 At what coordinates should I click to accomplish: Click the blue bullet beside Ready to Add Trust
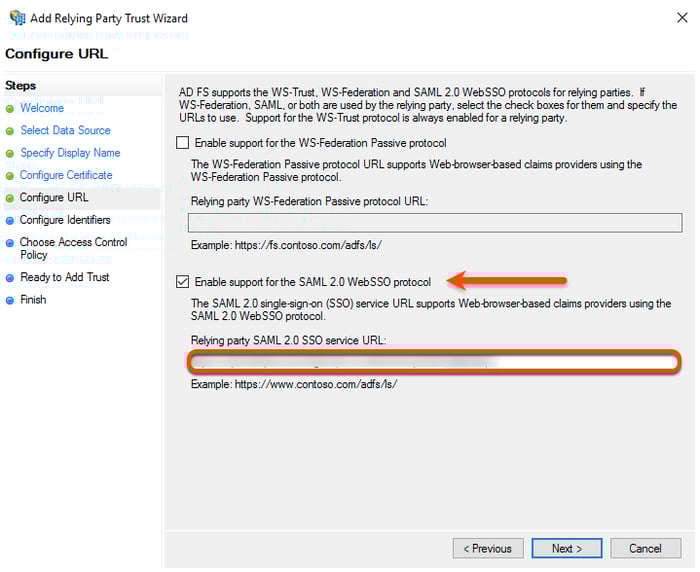[x=10, y=277]
